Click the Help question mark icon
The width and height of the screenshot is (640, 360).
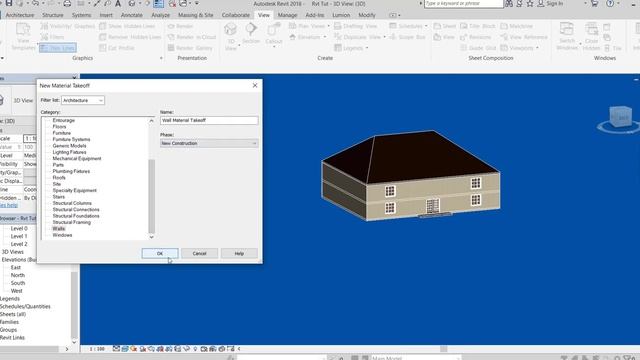pos(610,4)
